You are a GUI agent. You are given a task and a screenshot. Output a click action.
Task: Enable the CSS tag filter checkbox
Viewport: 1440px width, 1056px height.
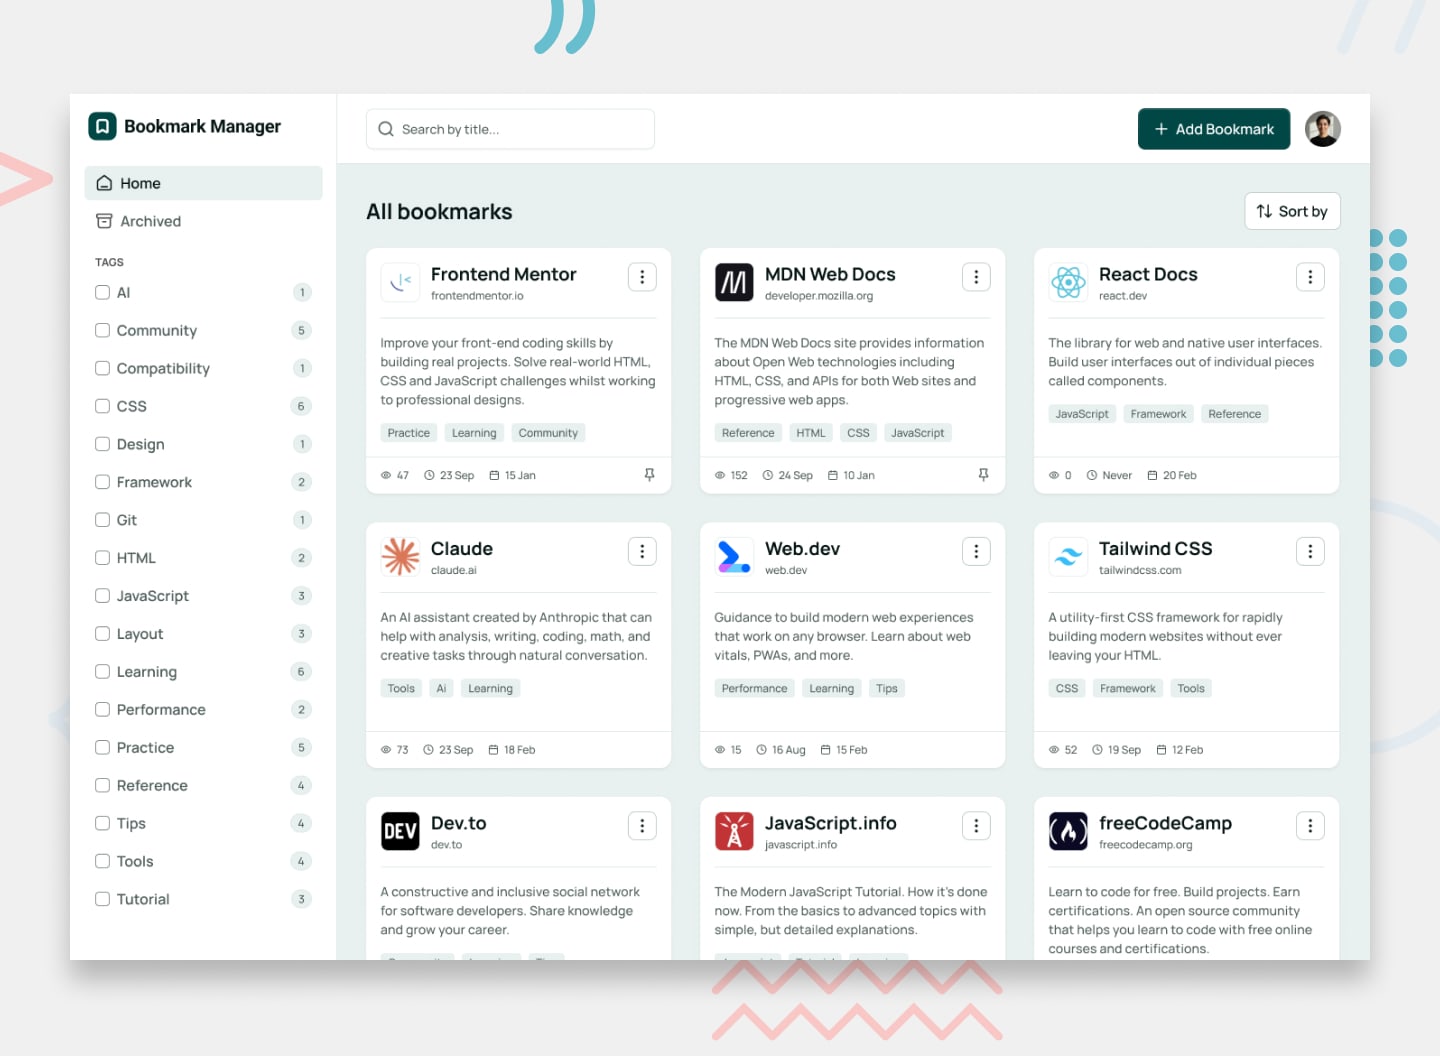[x=102, y=406]
